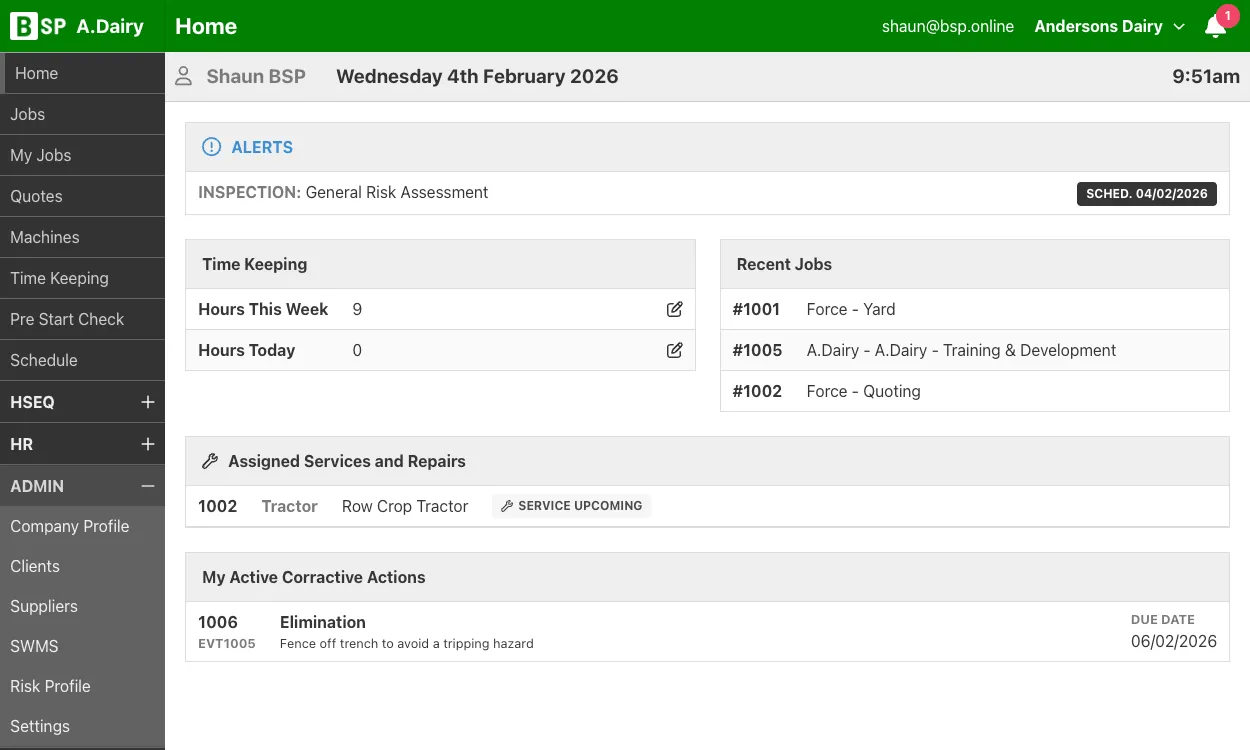Viewport: 1250px width, 750px height.
Task: Expand the HSEQ section
Action: click(x=82, y=402)
